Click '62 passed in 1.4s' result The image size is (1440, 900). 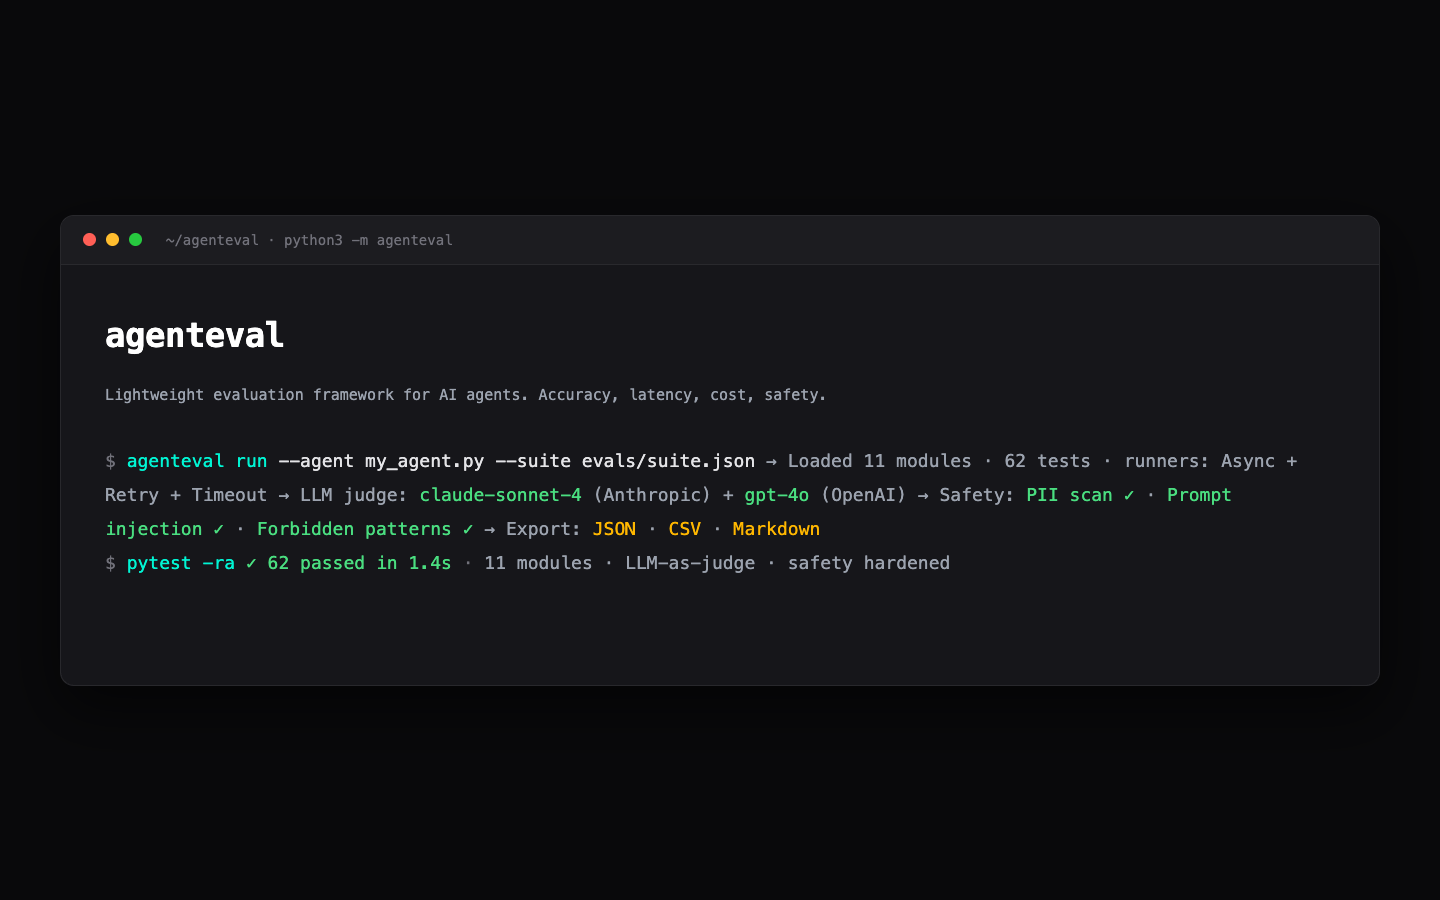click(x=359, y=563)
